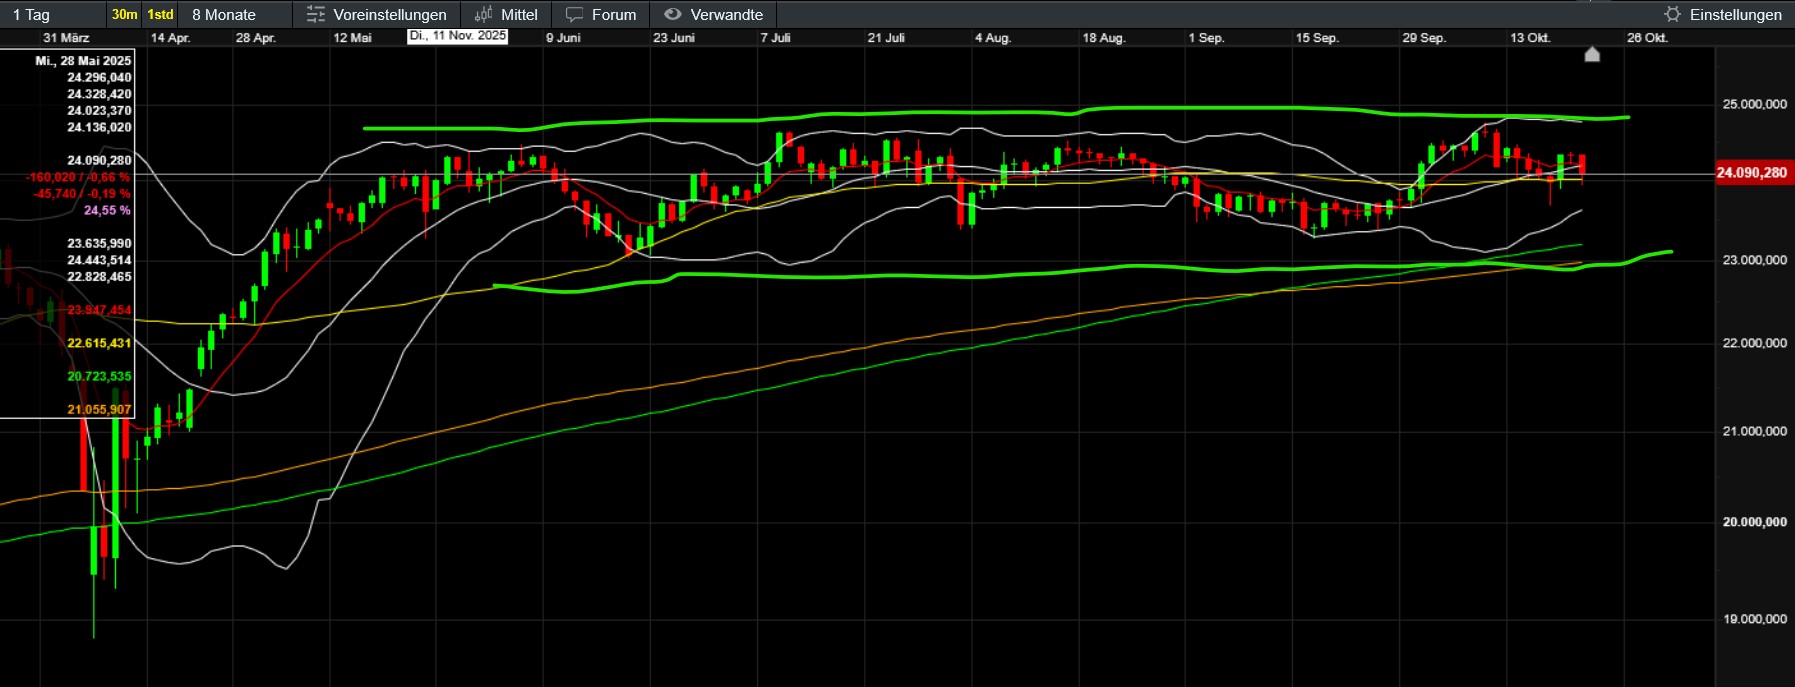Open the Forum tab
1795x687 pixels.
tap(613, 14)
